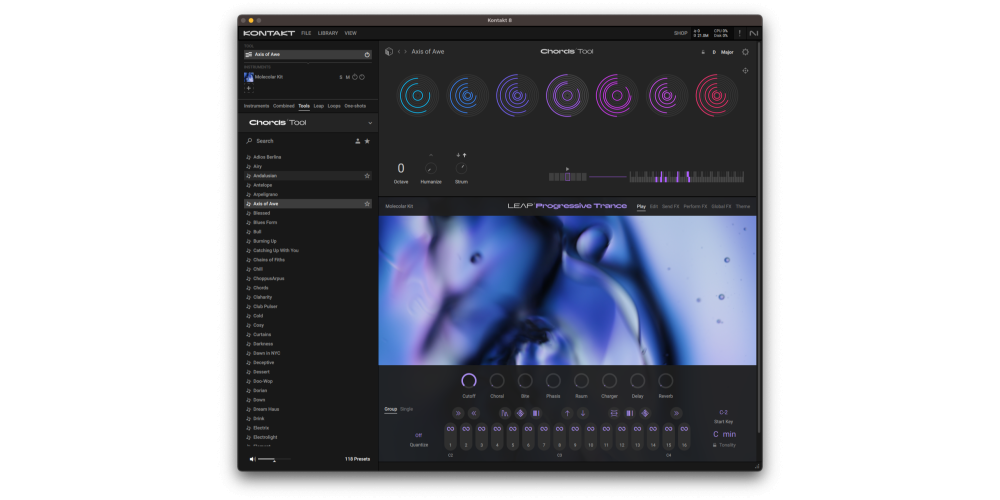Expand the Chords Tool dropdown in sidebar
1000x500 pixels.
(x=370, y=122)
